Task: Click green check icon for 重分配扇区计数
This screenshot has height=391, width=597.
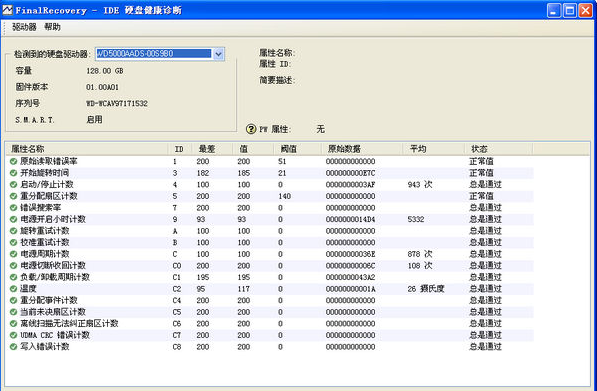Action: point(13,196)
